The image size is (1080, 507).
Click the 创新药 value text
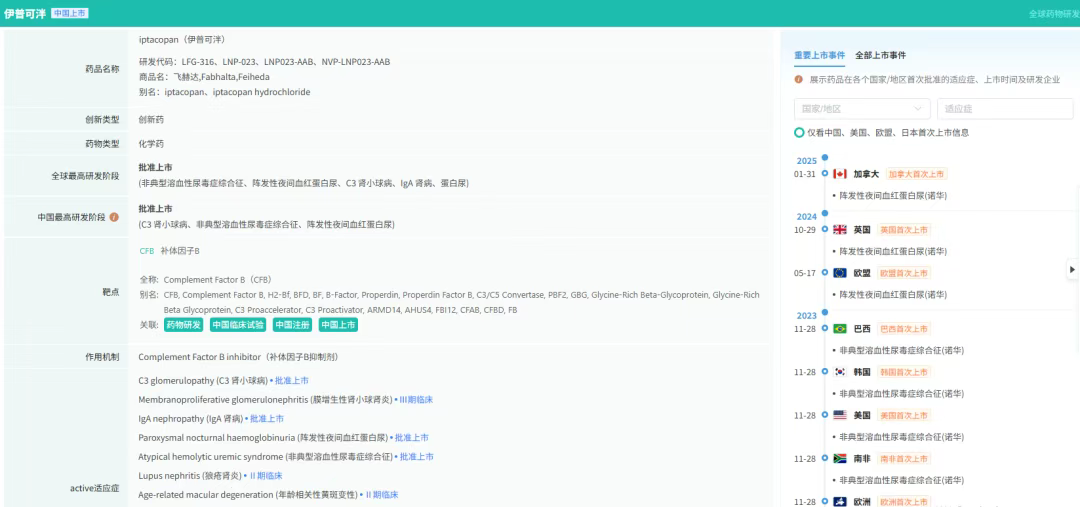(x=151, y=119)
